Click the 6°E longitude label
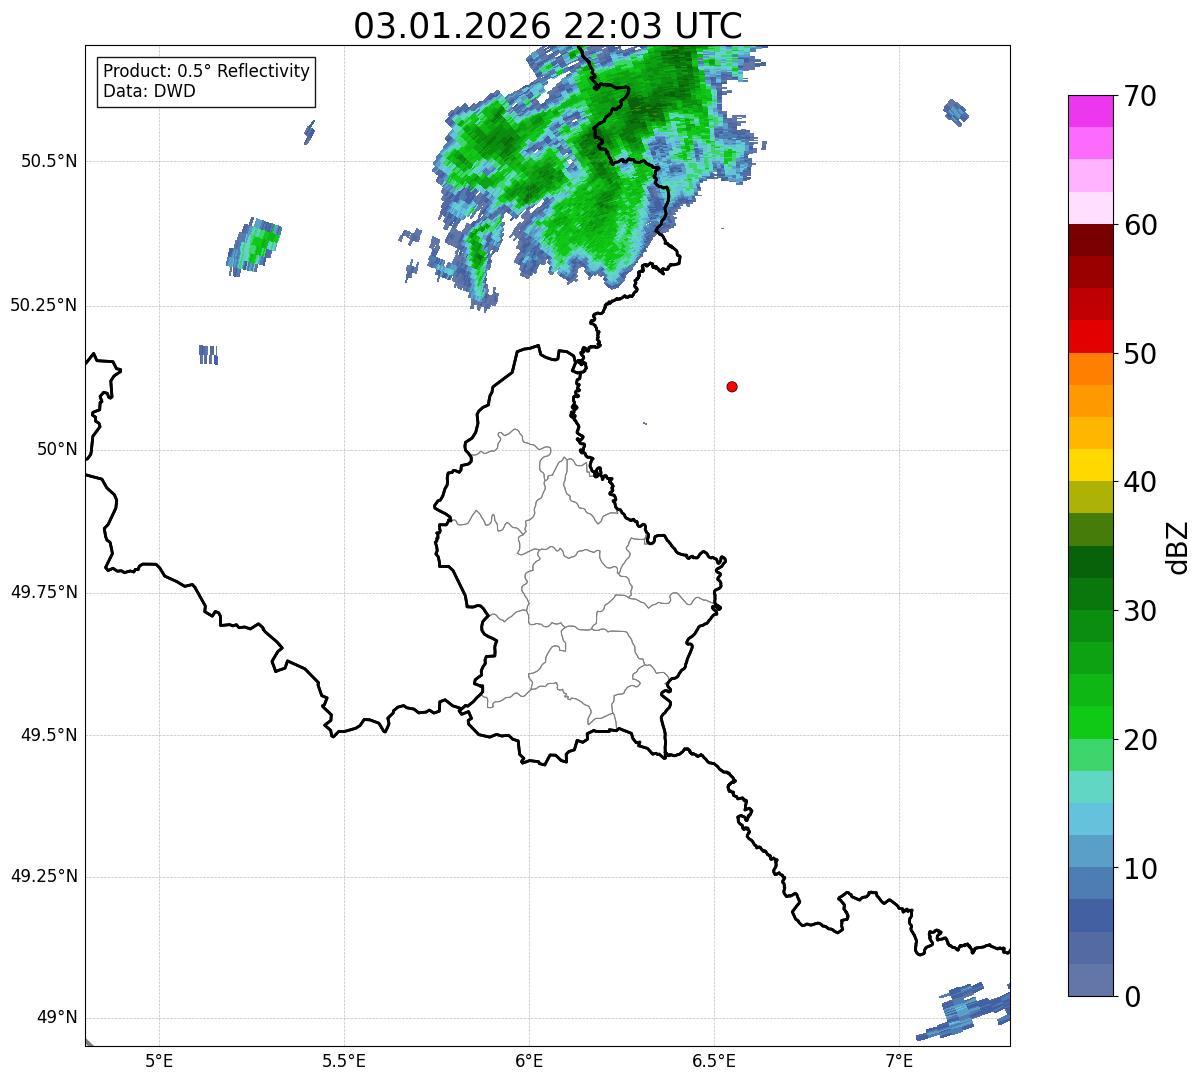The width and height of the screenshot is (1202, 1081). (529, 1060)
